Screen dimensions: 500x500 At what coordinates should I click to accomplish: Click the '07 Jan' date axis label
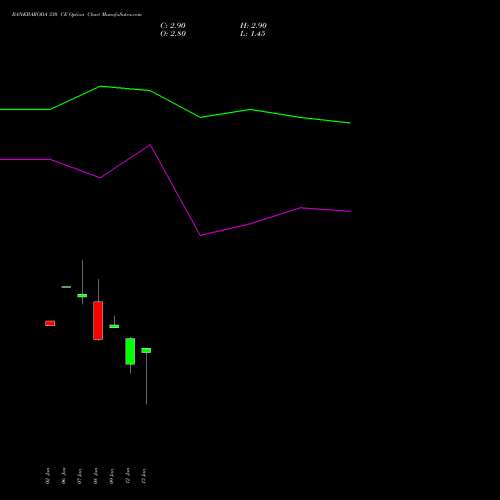79,476
